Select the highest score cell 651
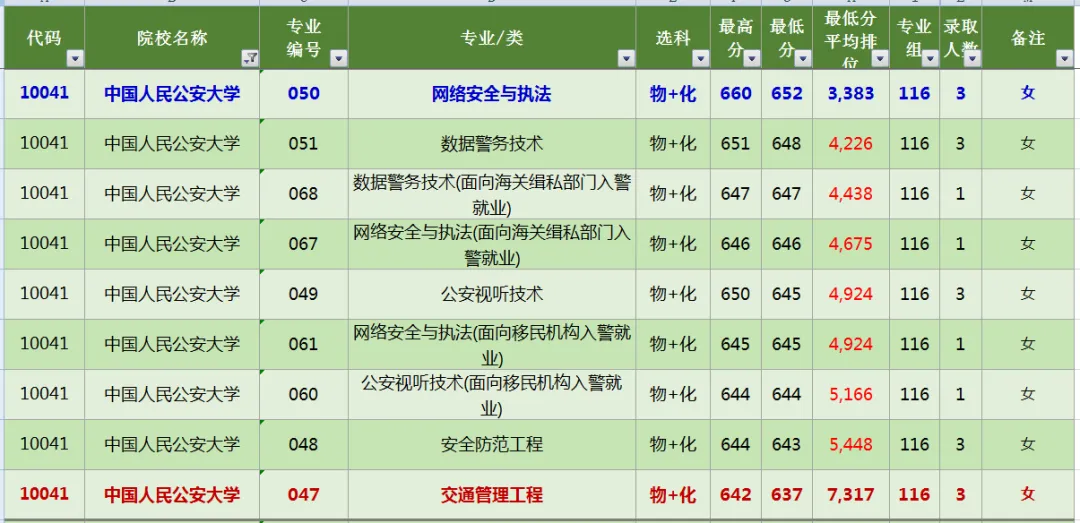The image size is (1080, 523). 735,143
